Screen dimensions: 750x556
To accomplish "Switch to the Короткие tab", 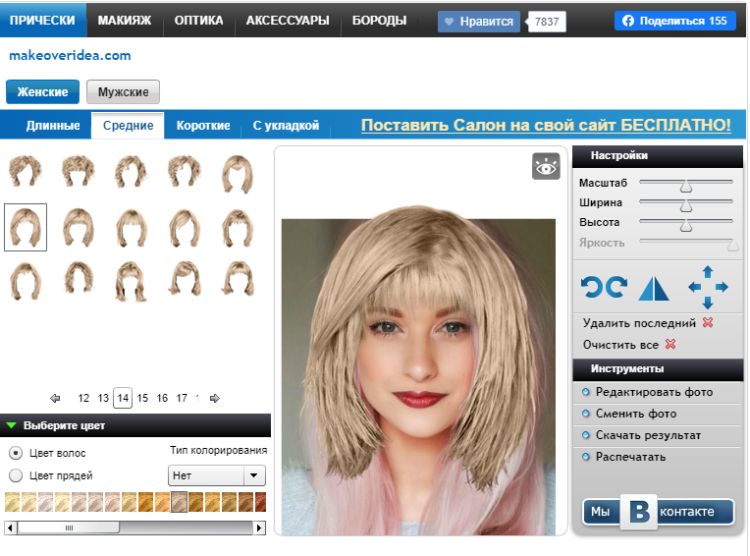I will (203, 126).
